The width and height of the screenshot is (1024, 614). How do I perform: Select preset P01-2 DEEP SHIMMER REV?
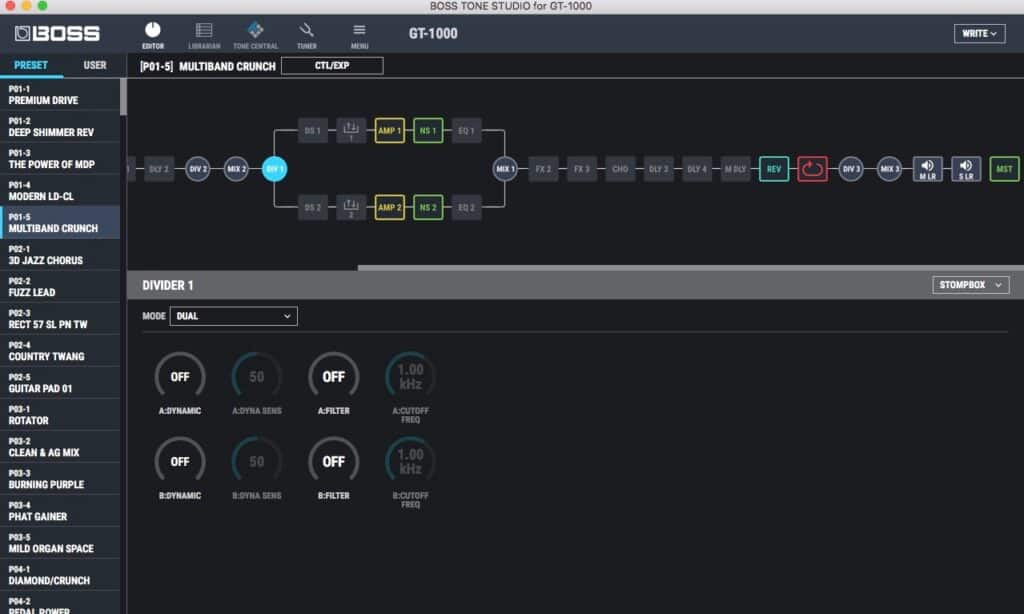pos(60,127)
